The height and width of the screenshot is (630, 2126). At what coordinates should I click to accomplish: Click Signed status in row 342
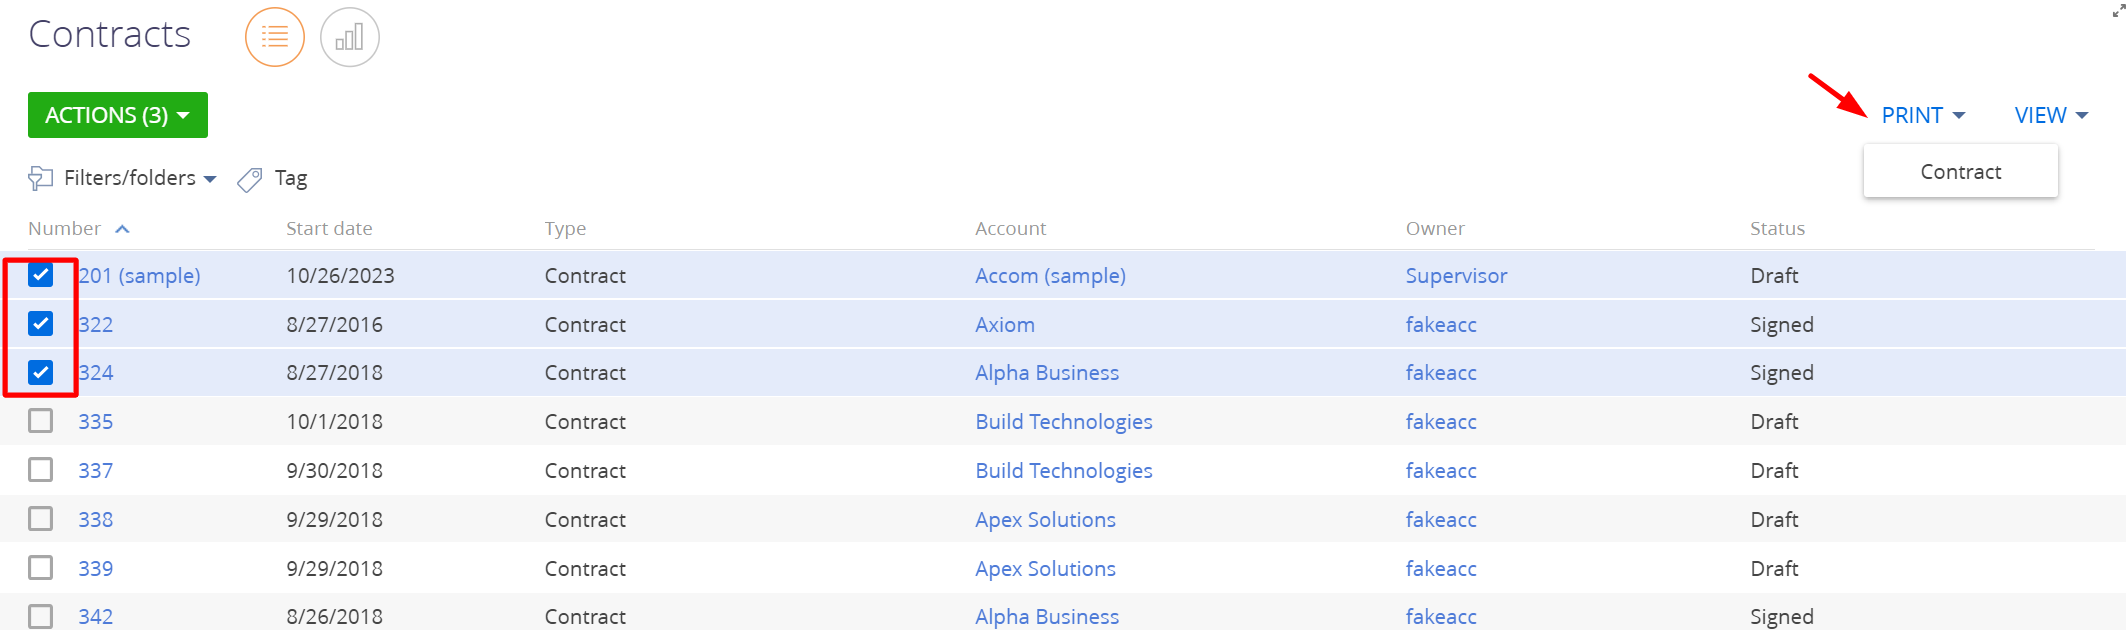[x=1781, y=616]
